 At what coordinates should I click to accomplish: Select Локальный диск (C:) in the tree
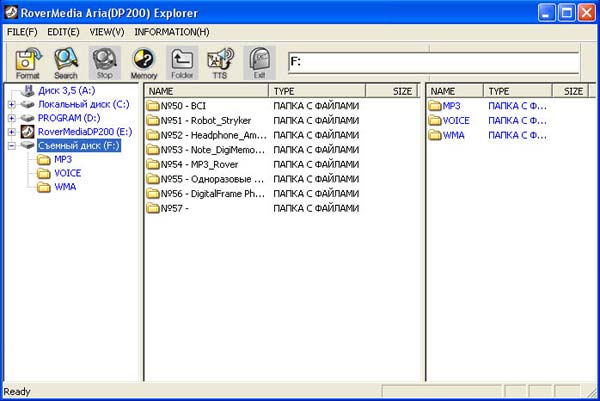coord(83,104)
